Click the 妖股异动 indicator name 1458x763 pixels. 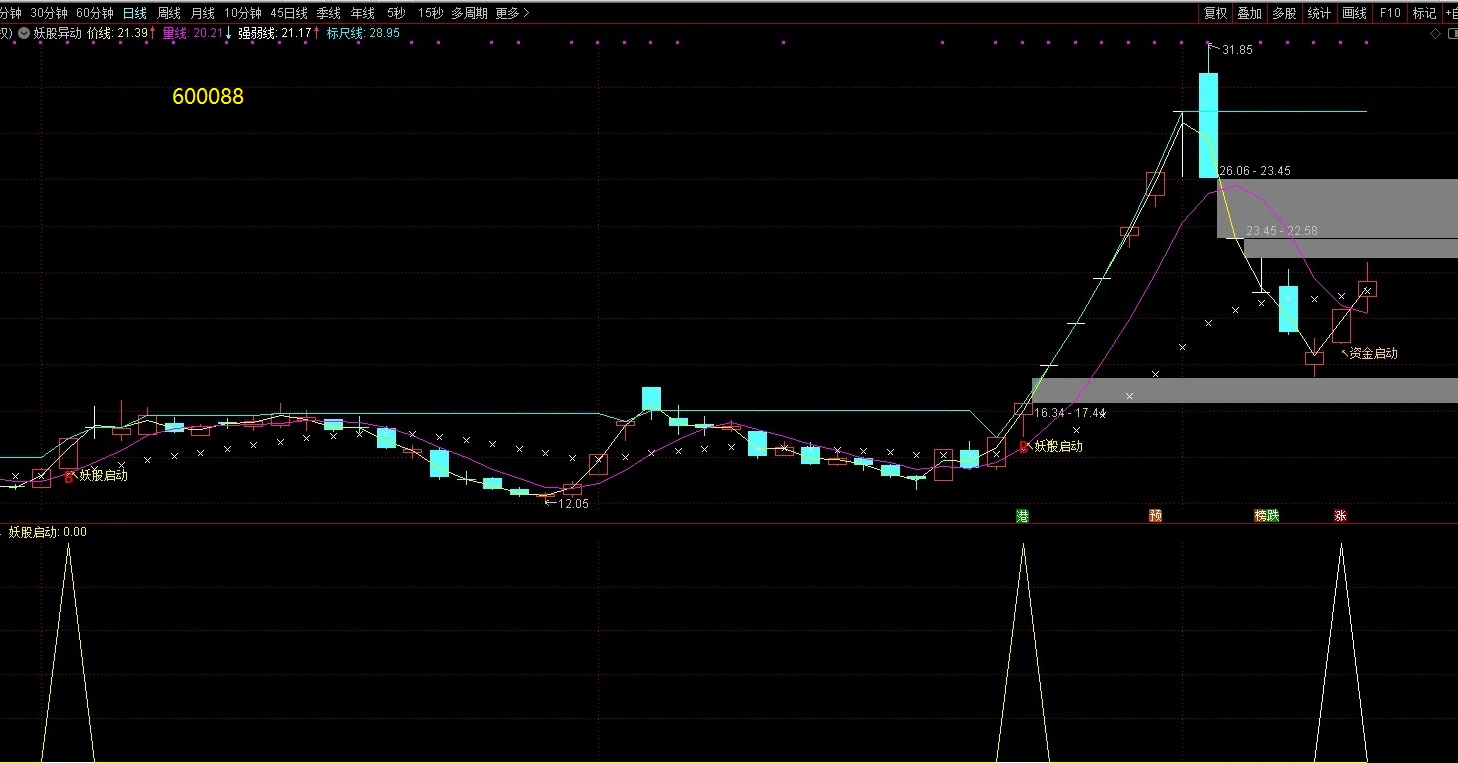[58, 33]
